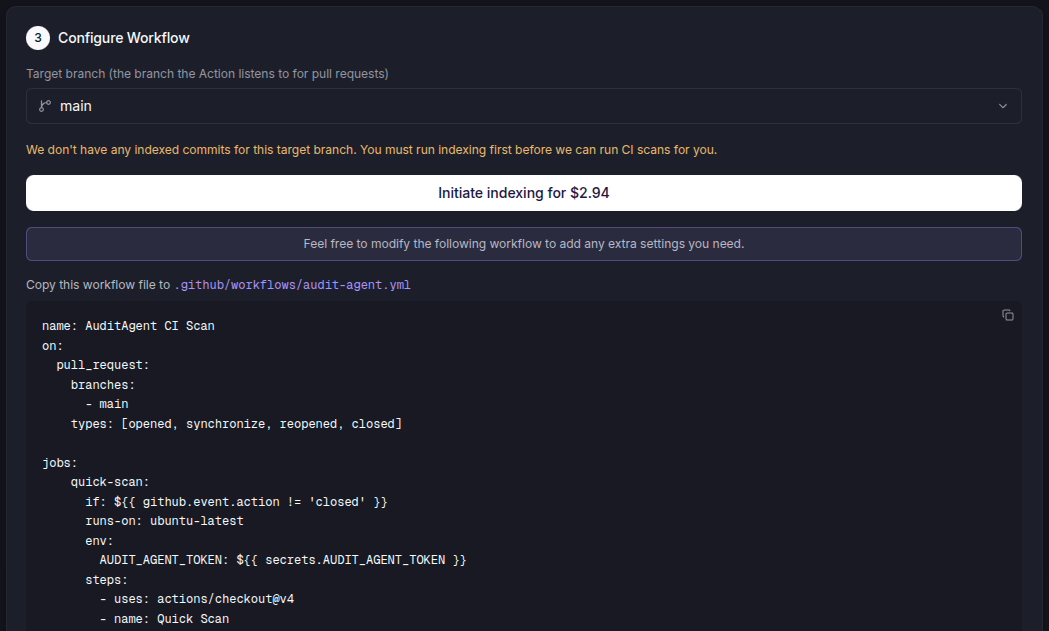Click Initiate indexing for $2.94 button
The image size is (1049, 631).
[x=524, y=193]
